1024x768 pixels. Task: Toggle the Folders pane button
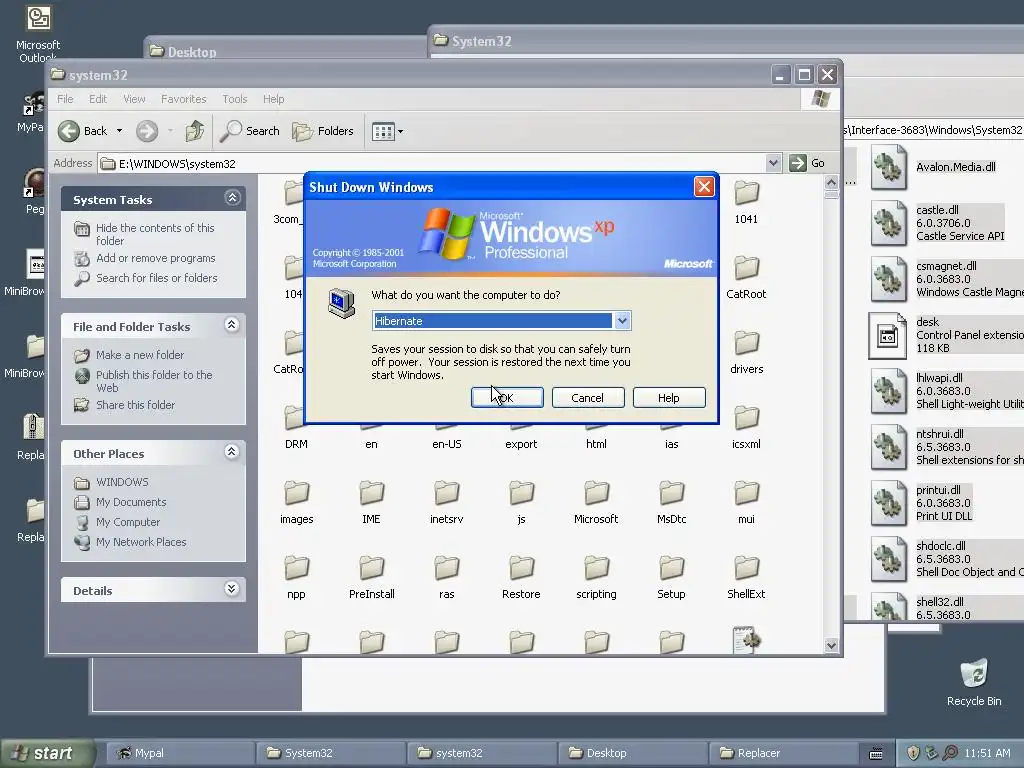323,131
